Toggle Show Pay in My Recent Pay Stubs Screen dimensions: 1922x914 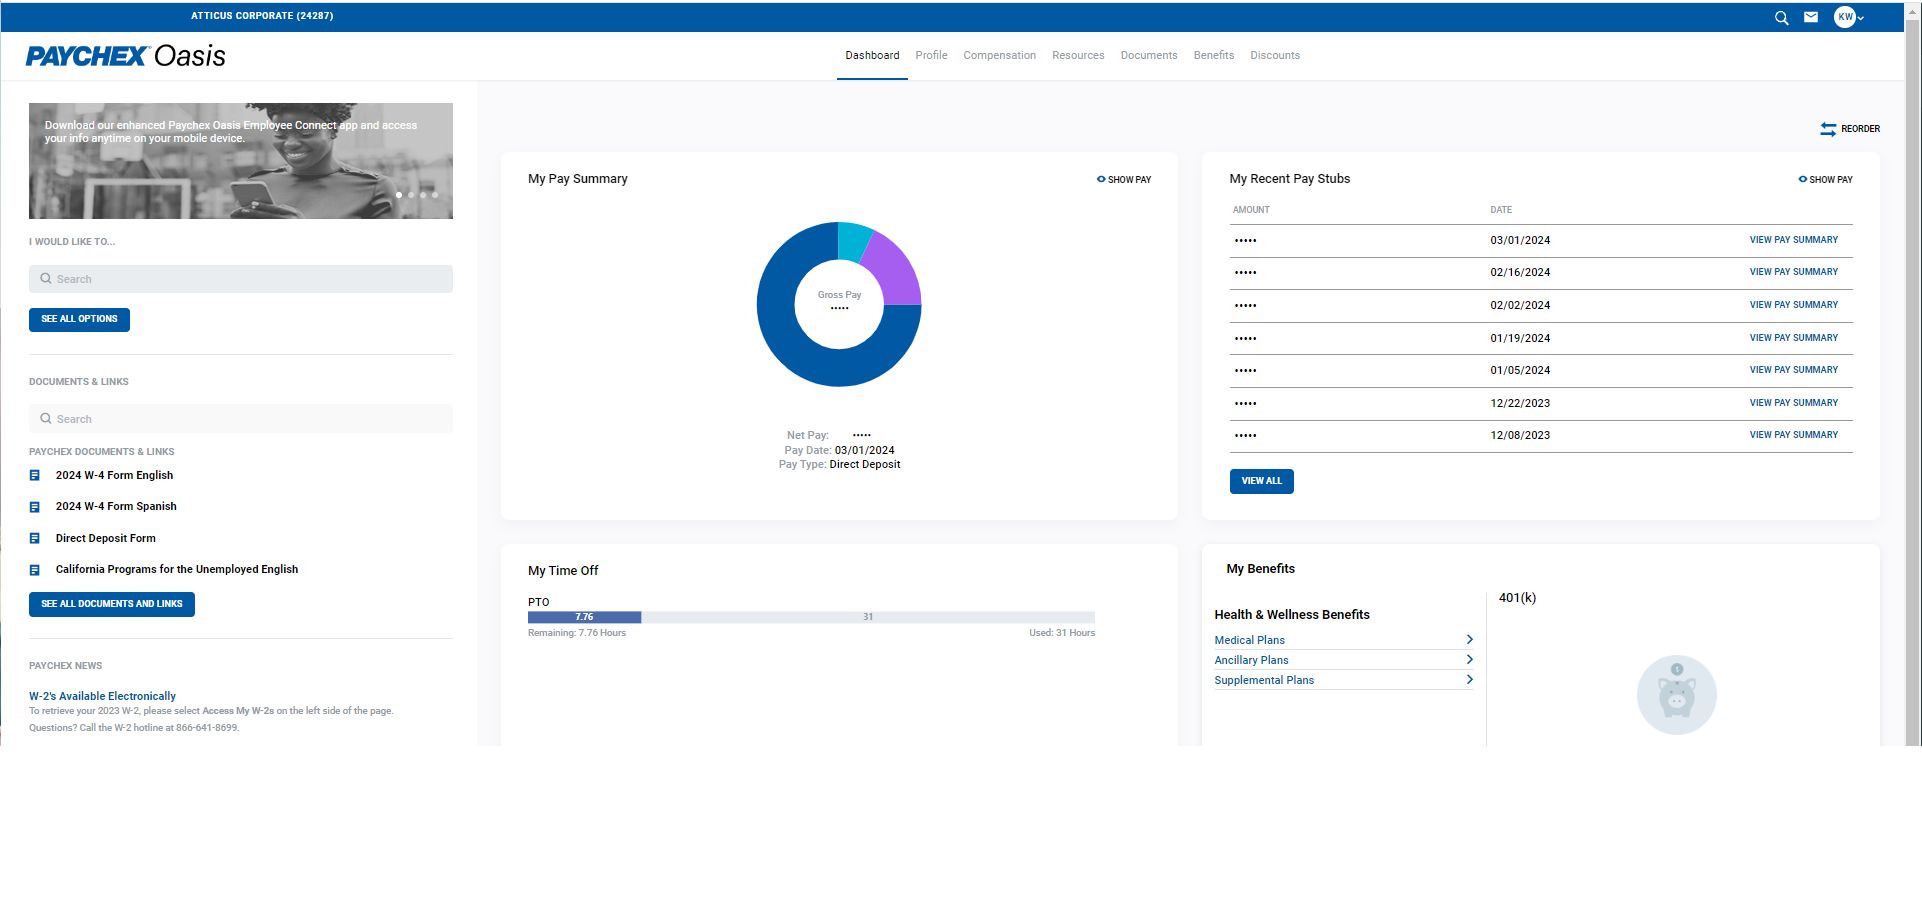click(x=1826, y=180)
